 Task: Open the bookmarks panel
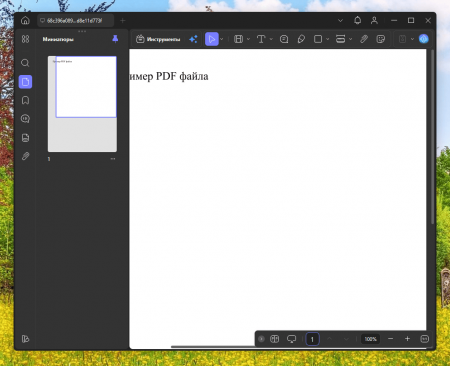(25, 100)
